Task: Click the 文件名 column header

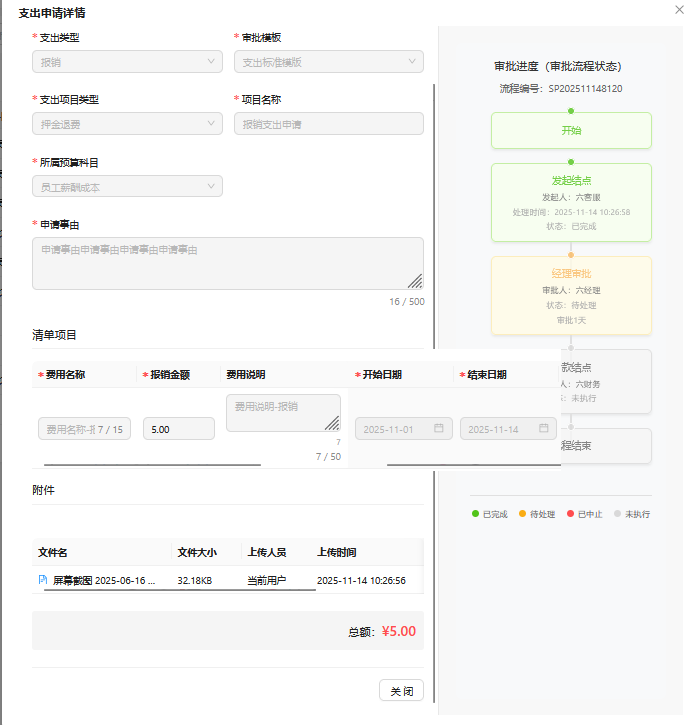Action: [x=53, y=552]
